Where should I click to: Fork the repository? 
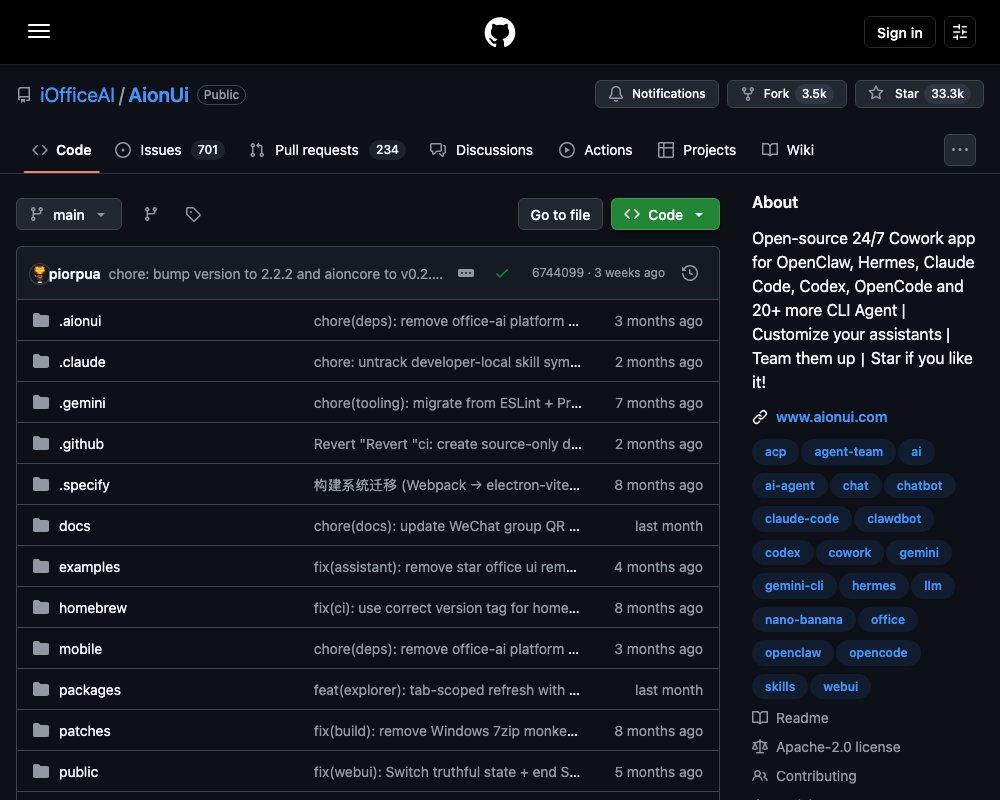coord(786,94)
